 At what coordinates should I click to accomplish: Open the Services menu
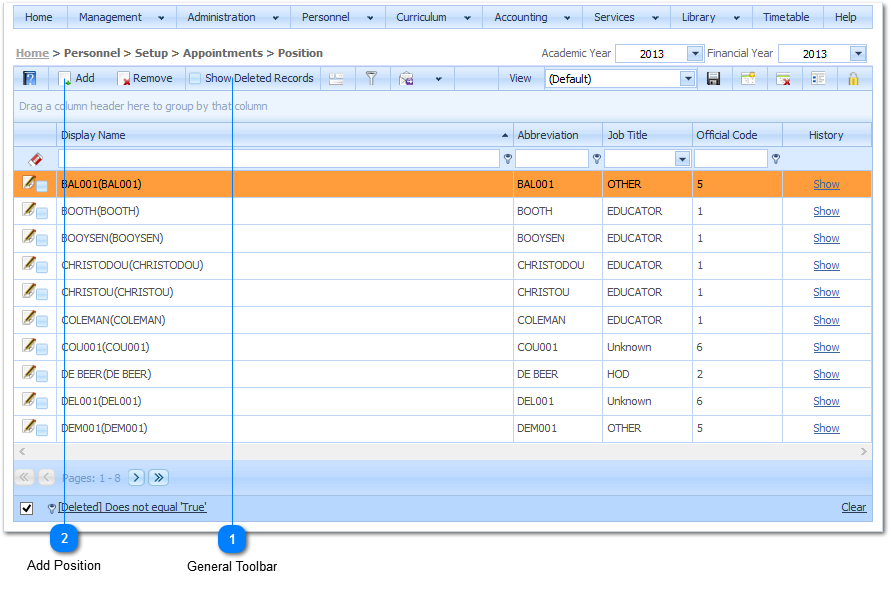pyautogui.click(x=626, y=17)
